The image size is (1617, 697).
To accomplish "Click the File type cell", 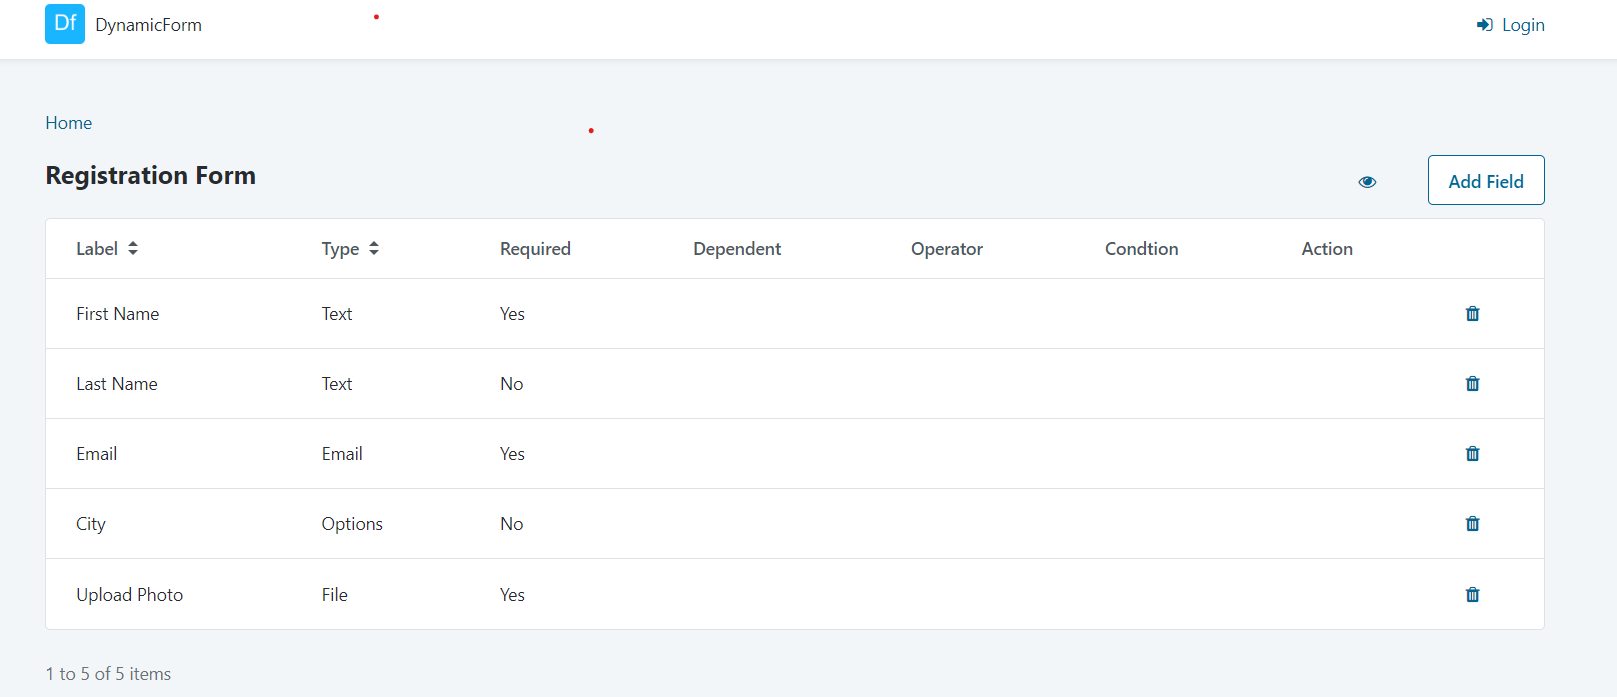I will (335, 595).
